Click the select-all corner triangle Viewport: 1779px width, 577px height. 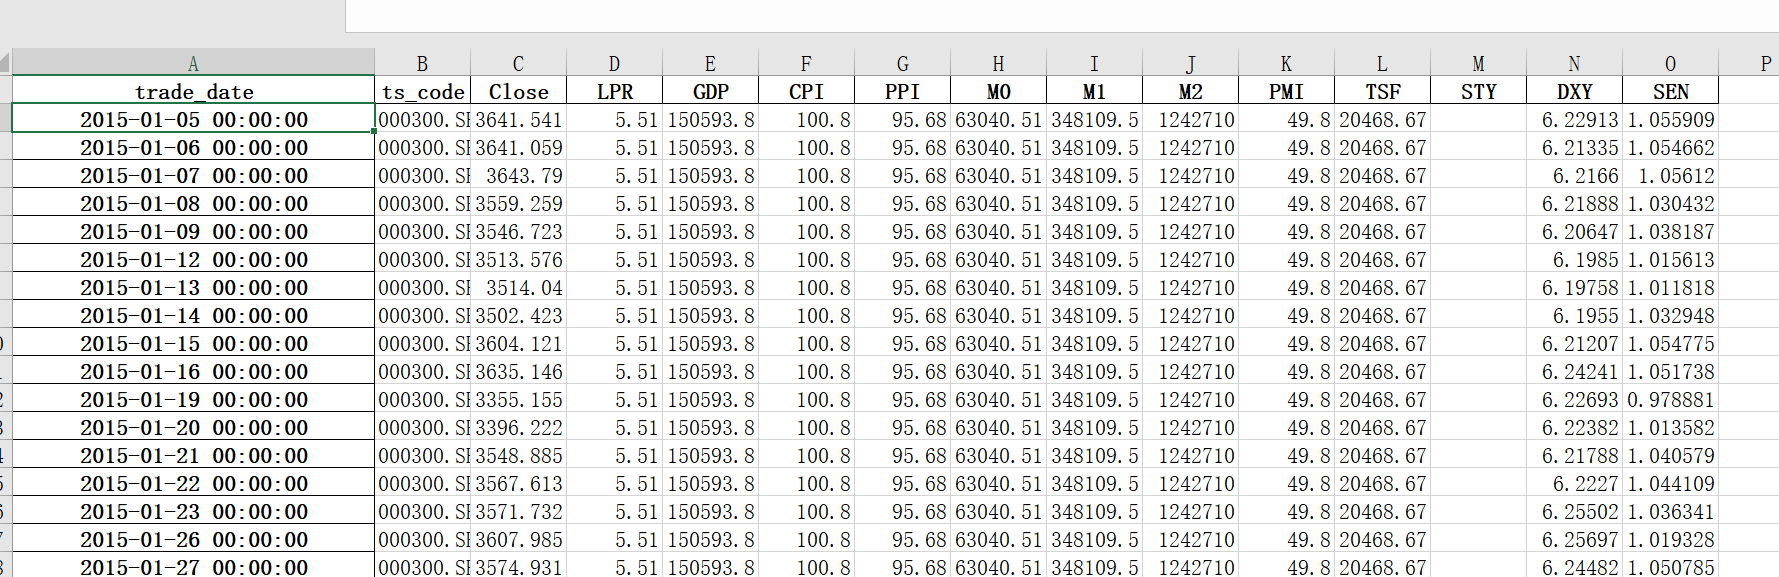pyautogui.click(x=5, y=63)
